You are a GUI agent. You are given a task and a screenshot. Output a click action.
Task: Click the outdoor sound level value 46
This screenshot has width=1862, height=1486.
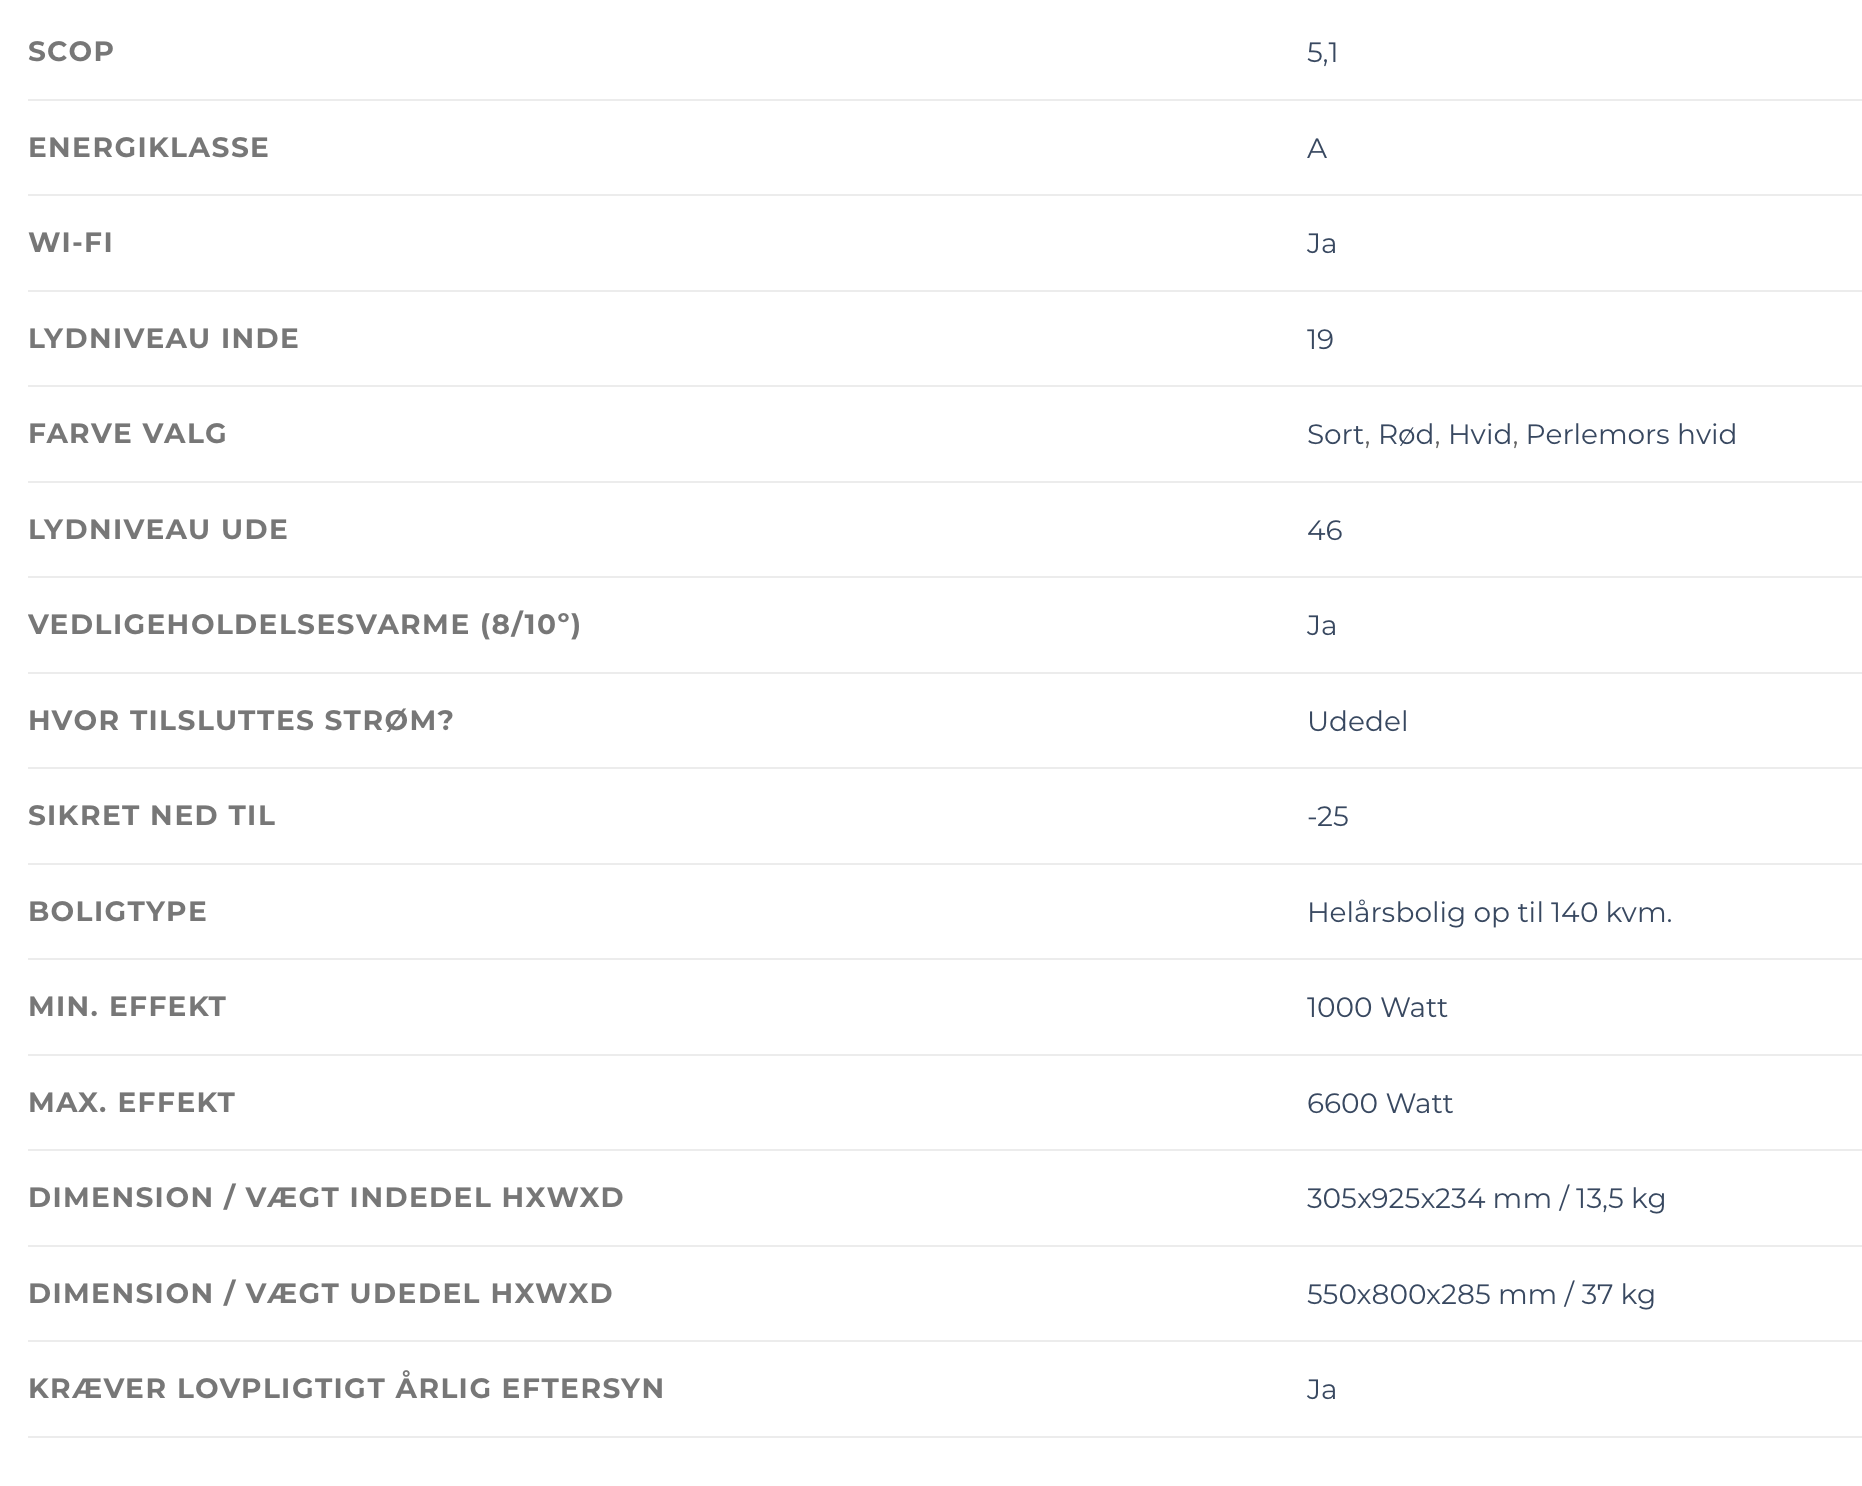click(1324, 531)
